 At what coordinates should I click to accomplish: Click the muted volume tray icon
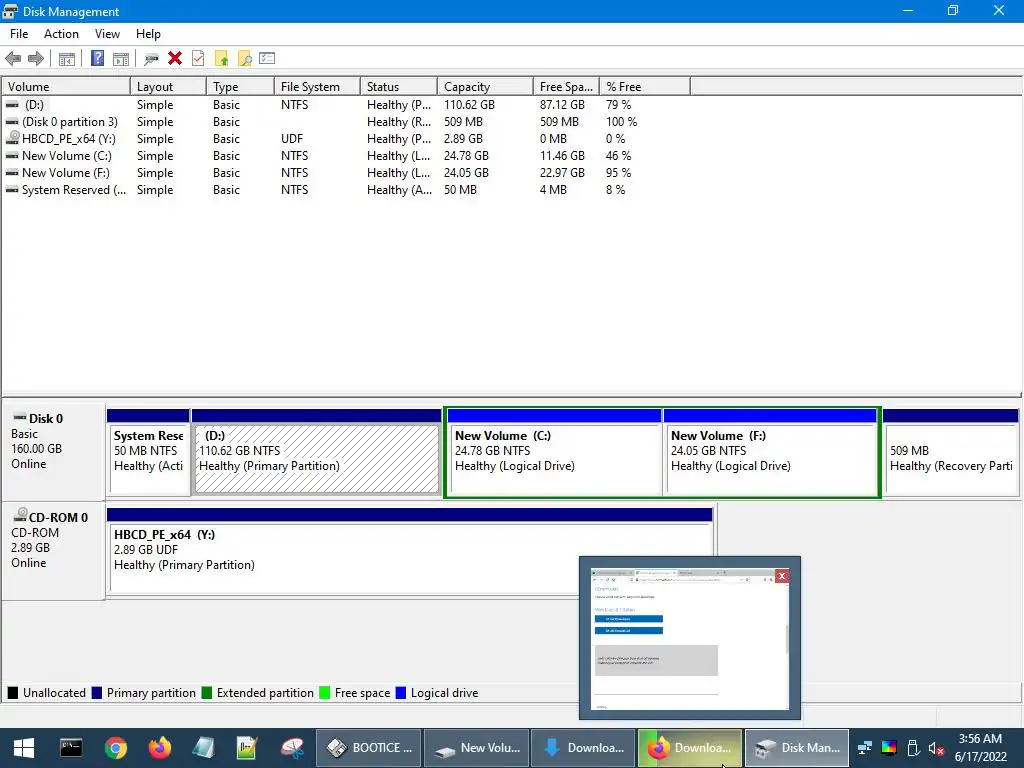coord(936,748)
